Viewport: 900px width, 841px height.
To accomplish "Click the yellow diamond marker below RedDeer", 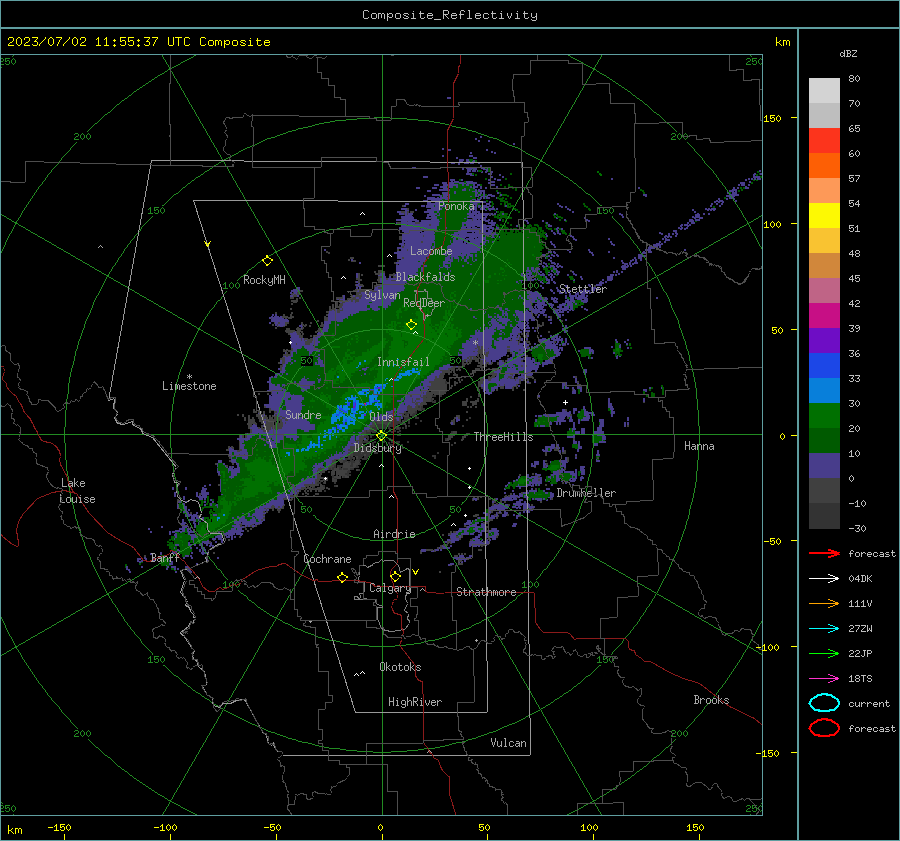I will (x=411, y=325).
